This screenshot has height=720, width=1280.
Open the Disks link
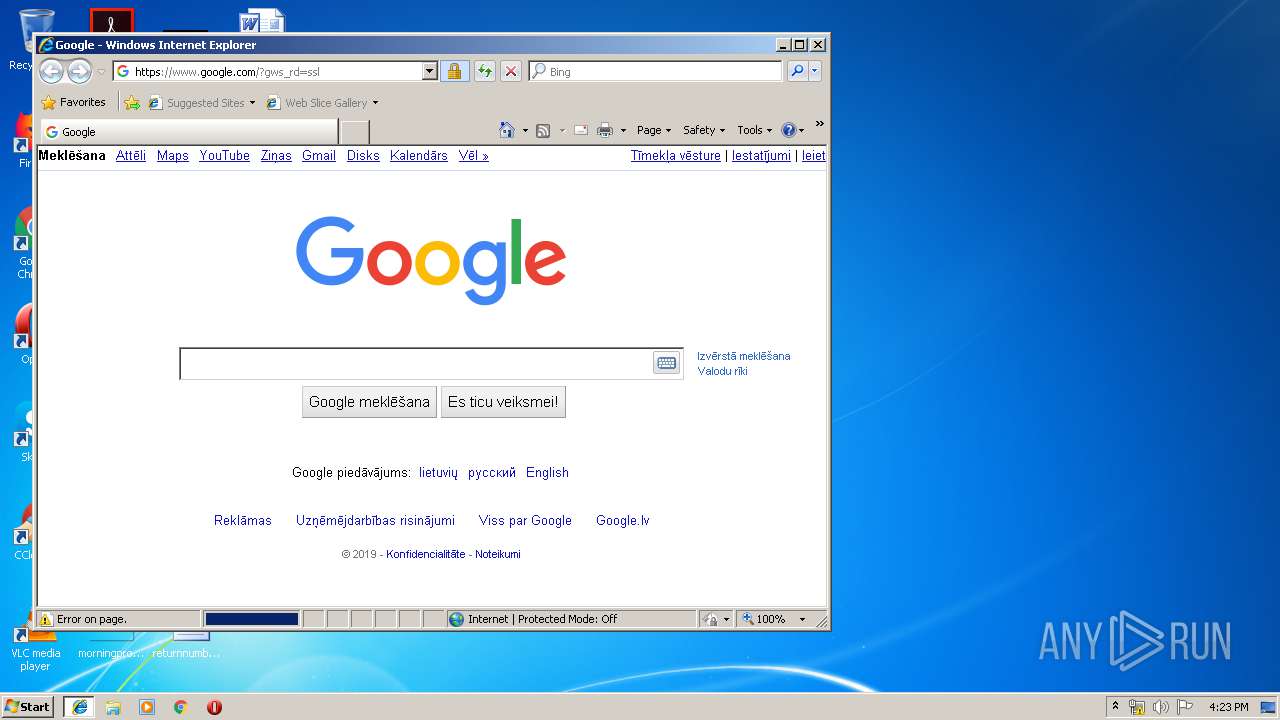click(363, 156)
